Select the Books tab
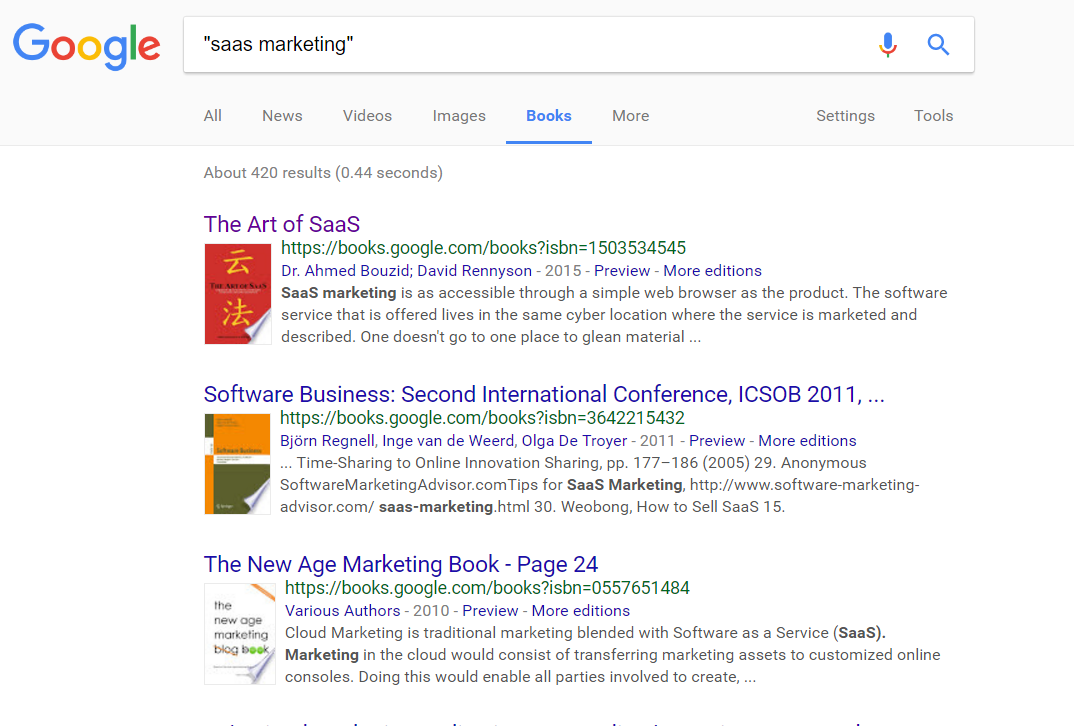The image size is (1074, 726). 549,116
